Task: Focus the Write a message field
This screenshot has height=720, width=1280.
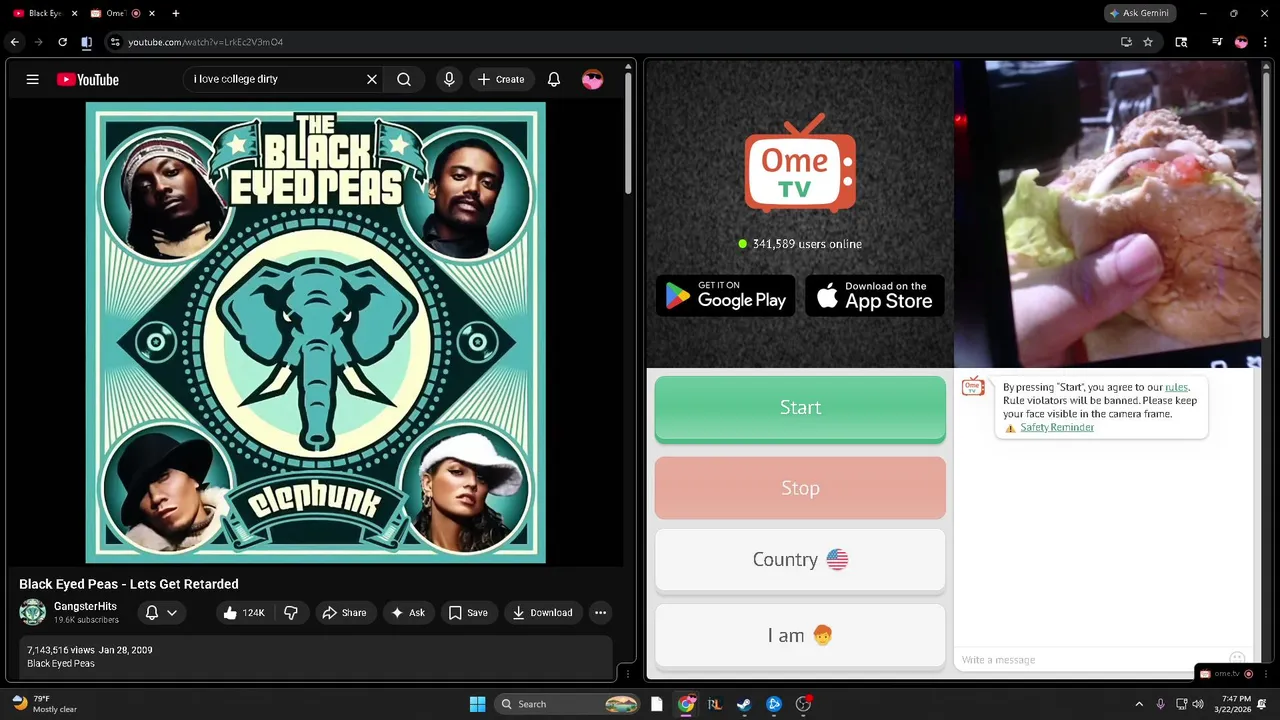Action: (x=1090, y=660)
